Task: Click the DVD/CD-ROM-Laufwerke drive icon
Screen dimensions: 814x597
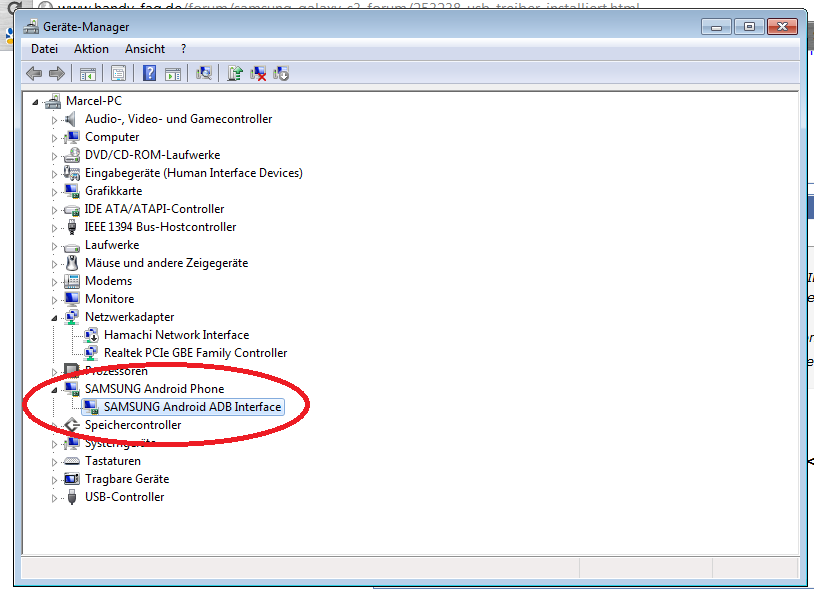Action: 72,155
